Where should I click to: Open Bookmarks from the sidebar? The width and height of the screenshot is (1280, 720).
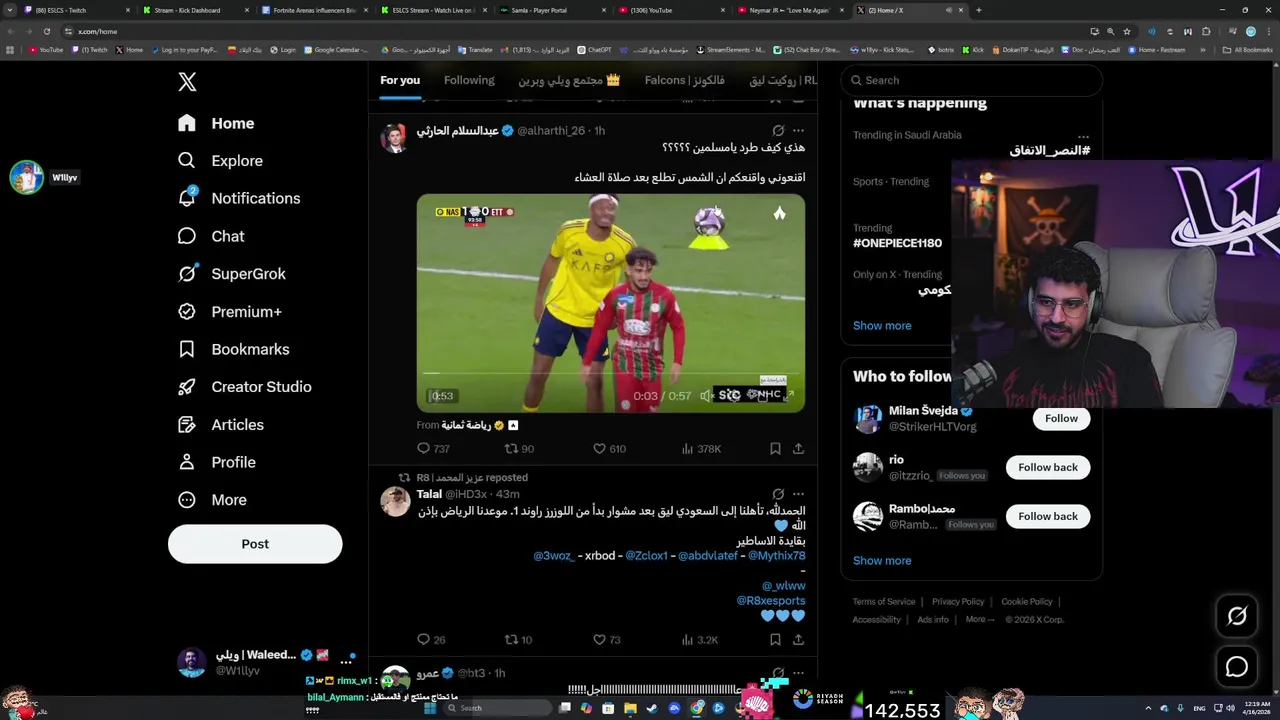[233, 349]
